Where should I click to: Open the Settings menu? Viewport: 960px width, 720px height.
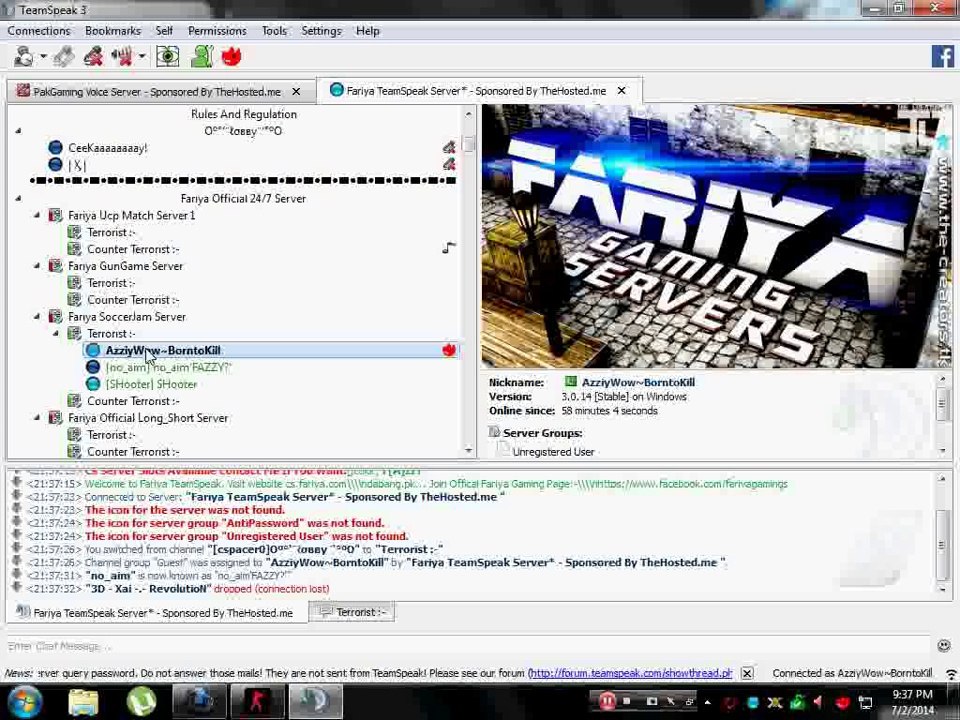321,31
